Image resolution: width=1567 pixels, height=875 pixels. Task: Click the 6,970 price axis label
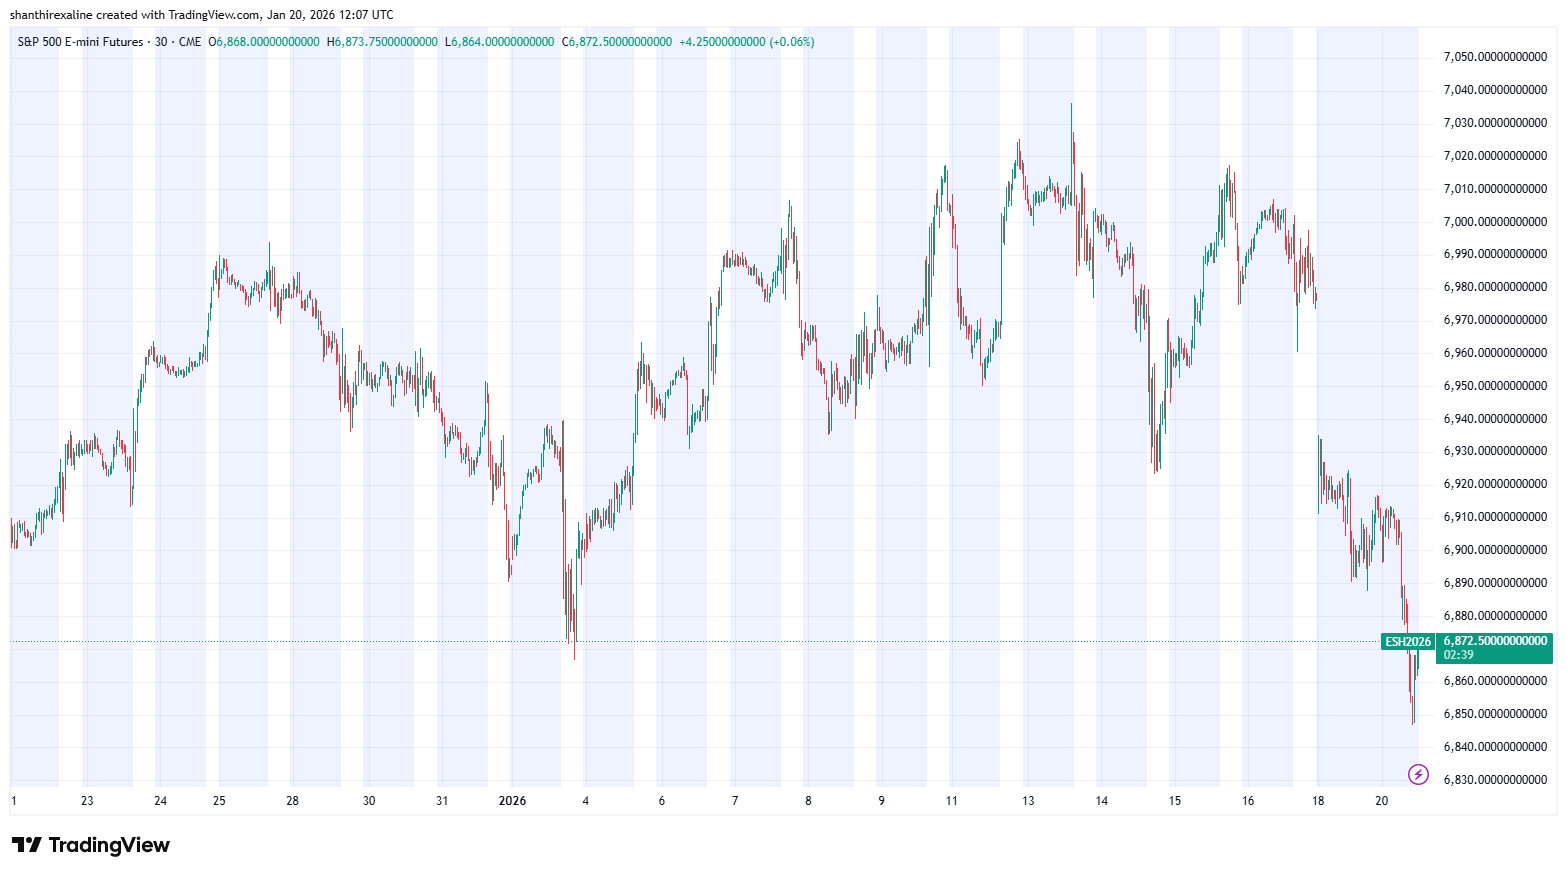pos(1495,320)
